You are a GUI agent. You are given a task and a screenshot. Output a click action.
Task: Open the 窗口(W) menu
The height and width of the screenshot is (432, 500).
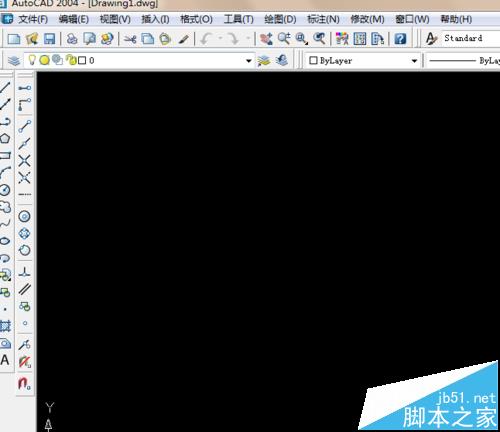pyautogui.click(x=412, y=19)
